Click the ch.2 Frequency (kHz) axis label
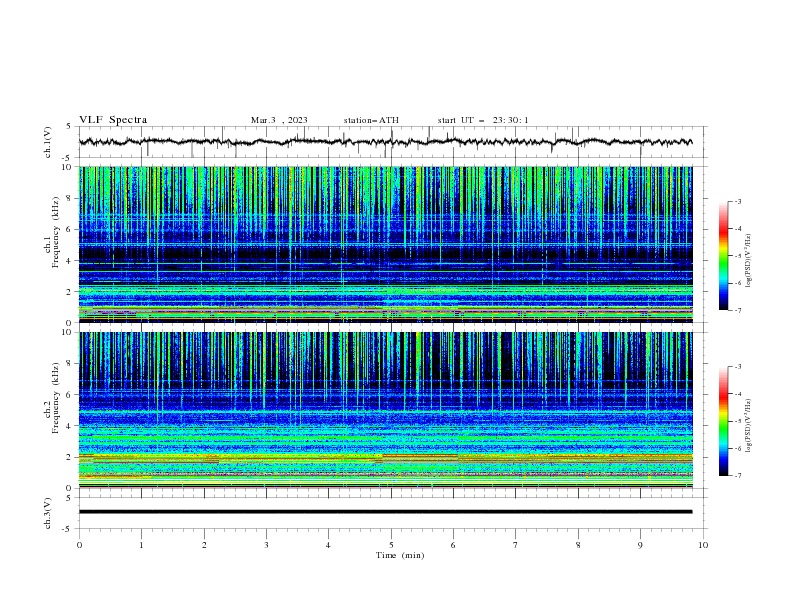This screenshot has width=792, height=612. pyautogui.click(x=55, y=397)
